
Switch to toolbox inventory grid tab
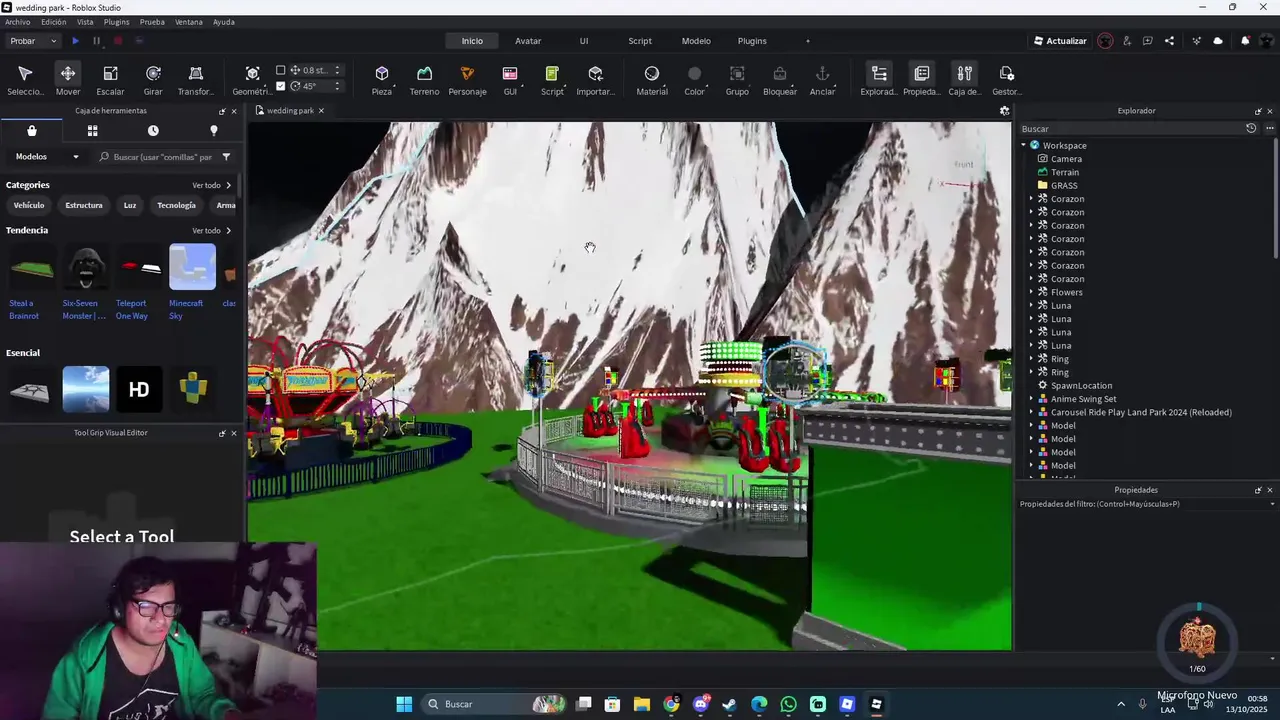[92, 130]
